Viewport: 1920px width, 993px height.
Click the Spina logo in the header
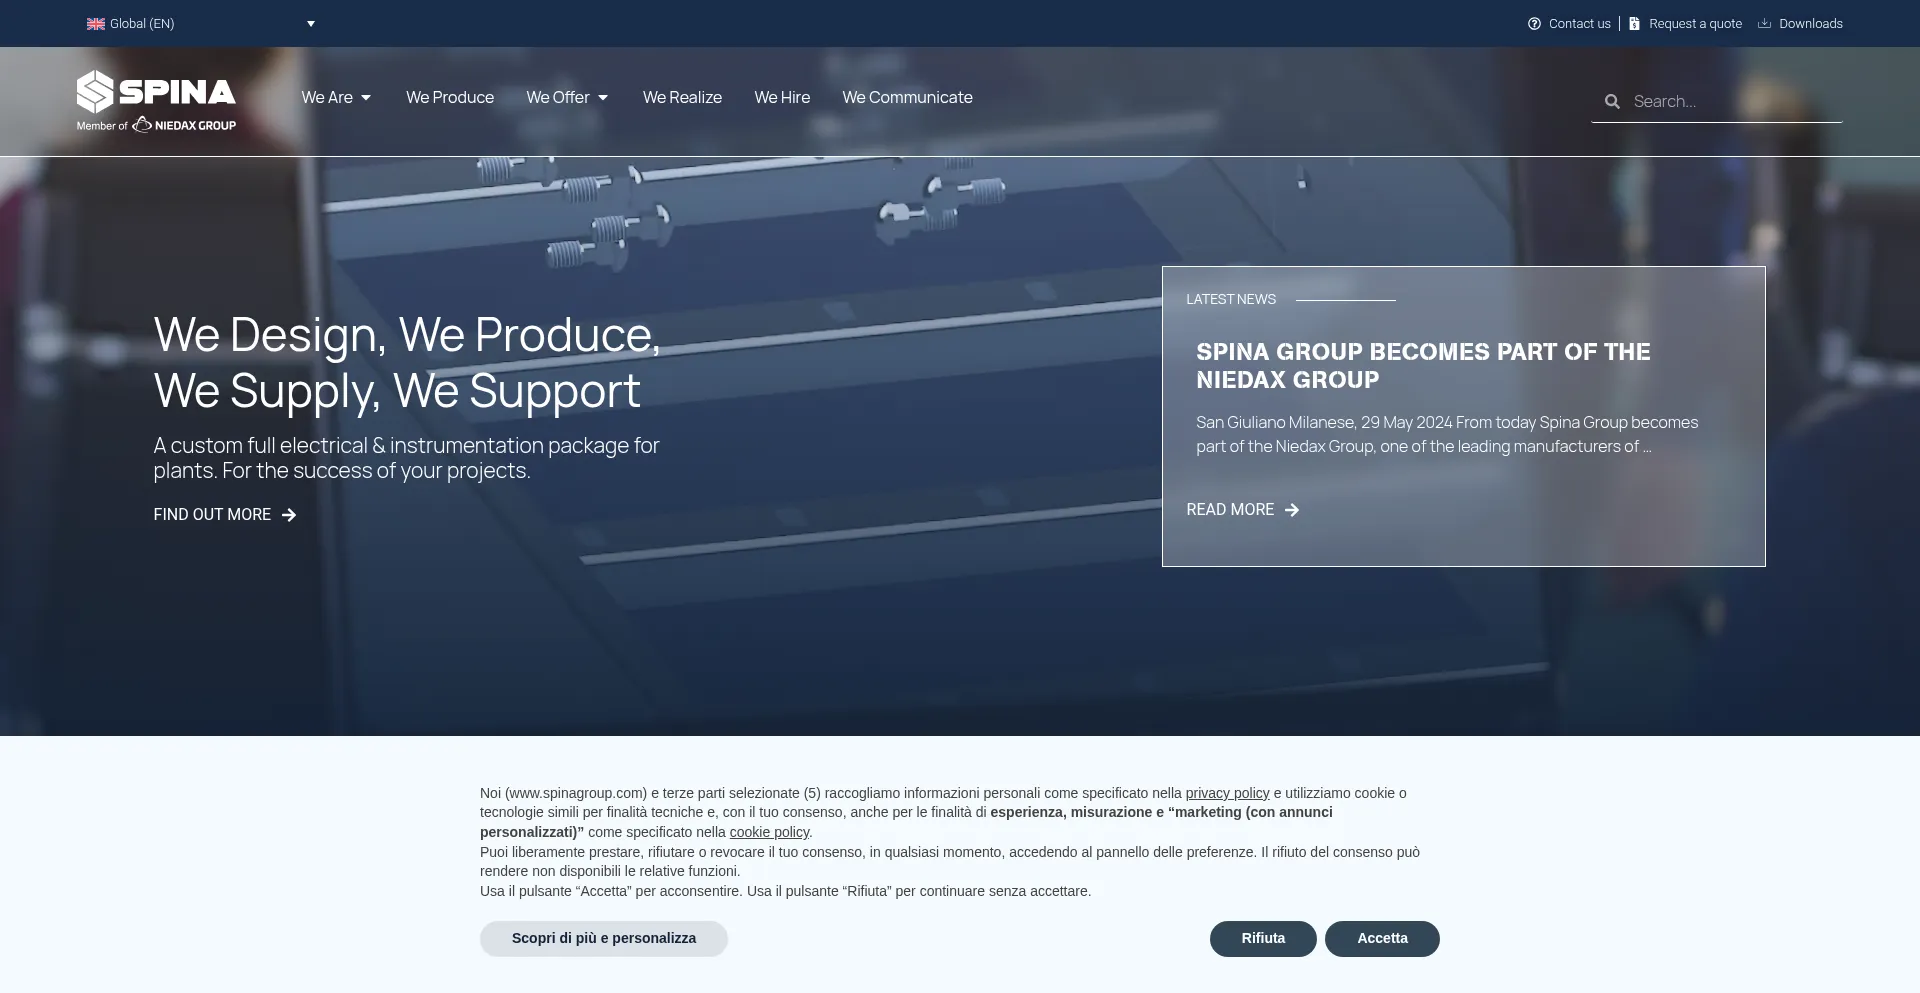[156, 101]
